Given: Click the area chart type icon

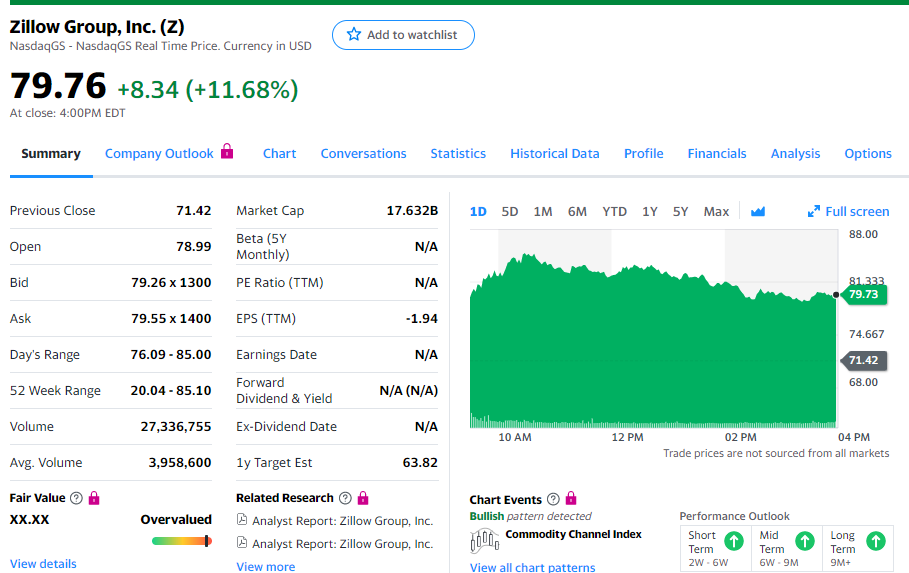Looking at the screenshot, I should pyautogui.click(x=757, y=212).
